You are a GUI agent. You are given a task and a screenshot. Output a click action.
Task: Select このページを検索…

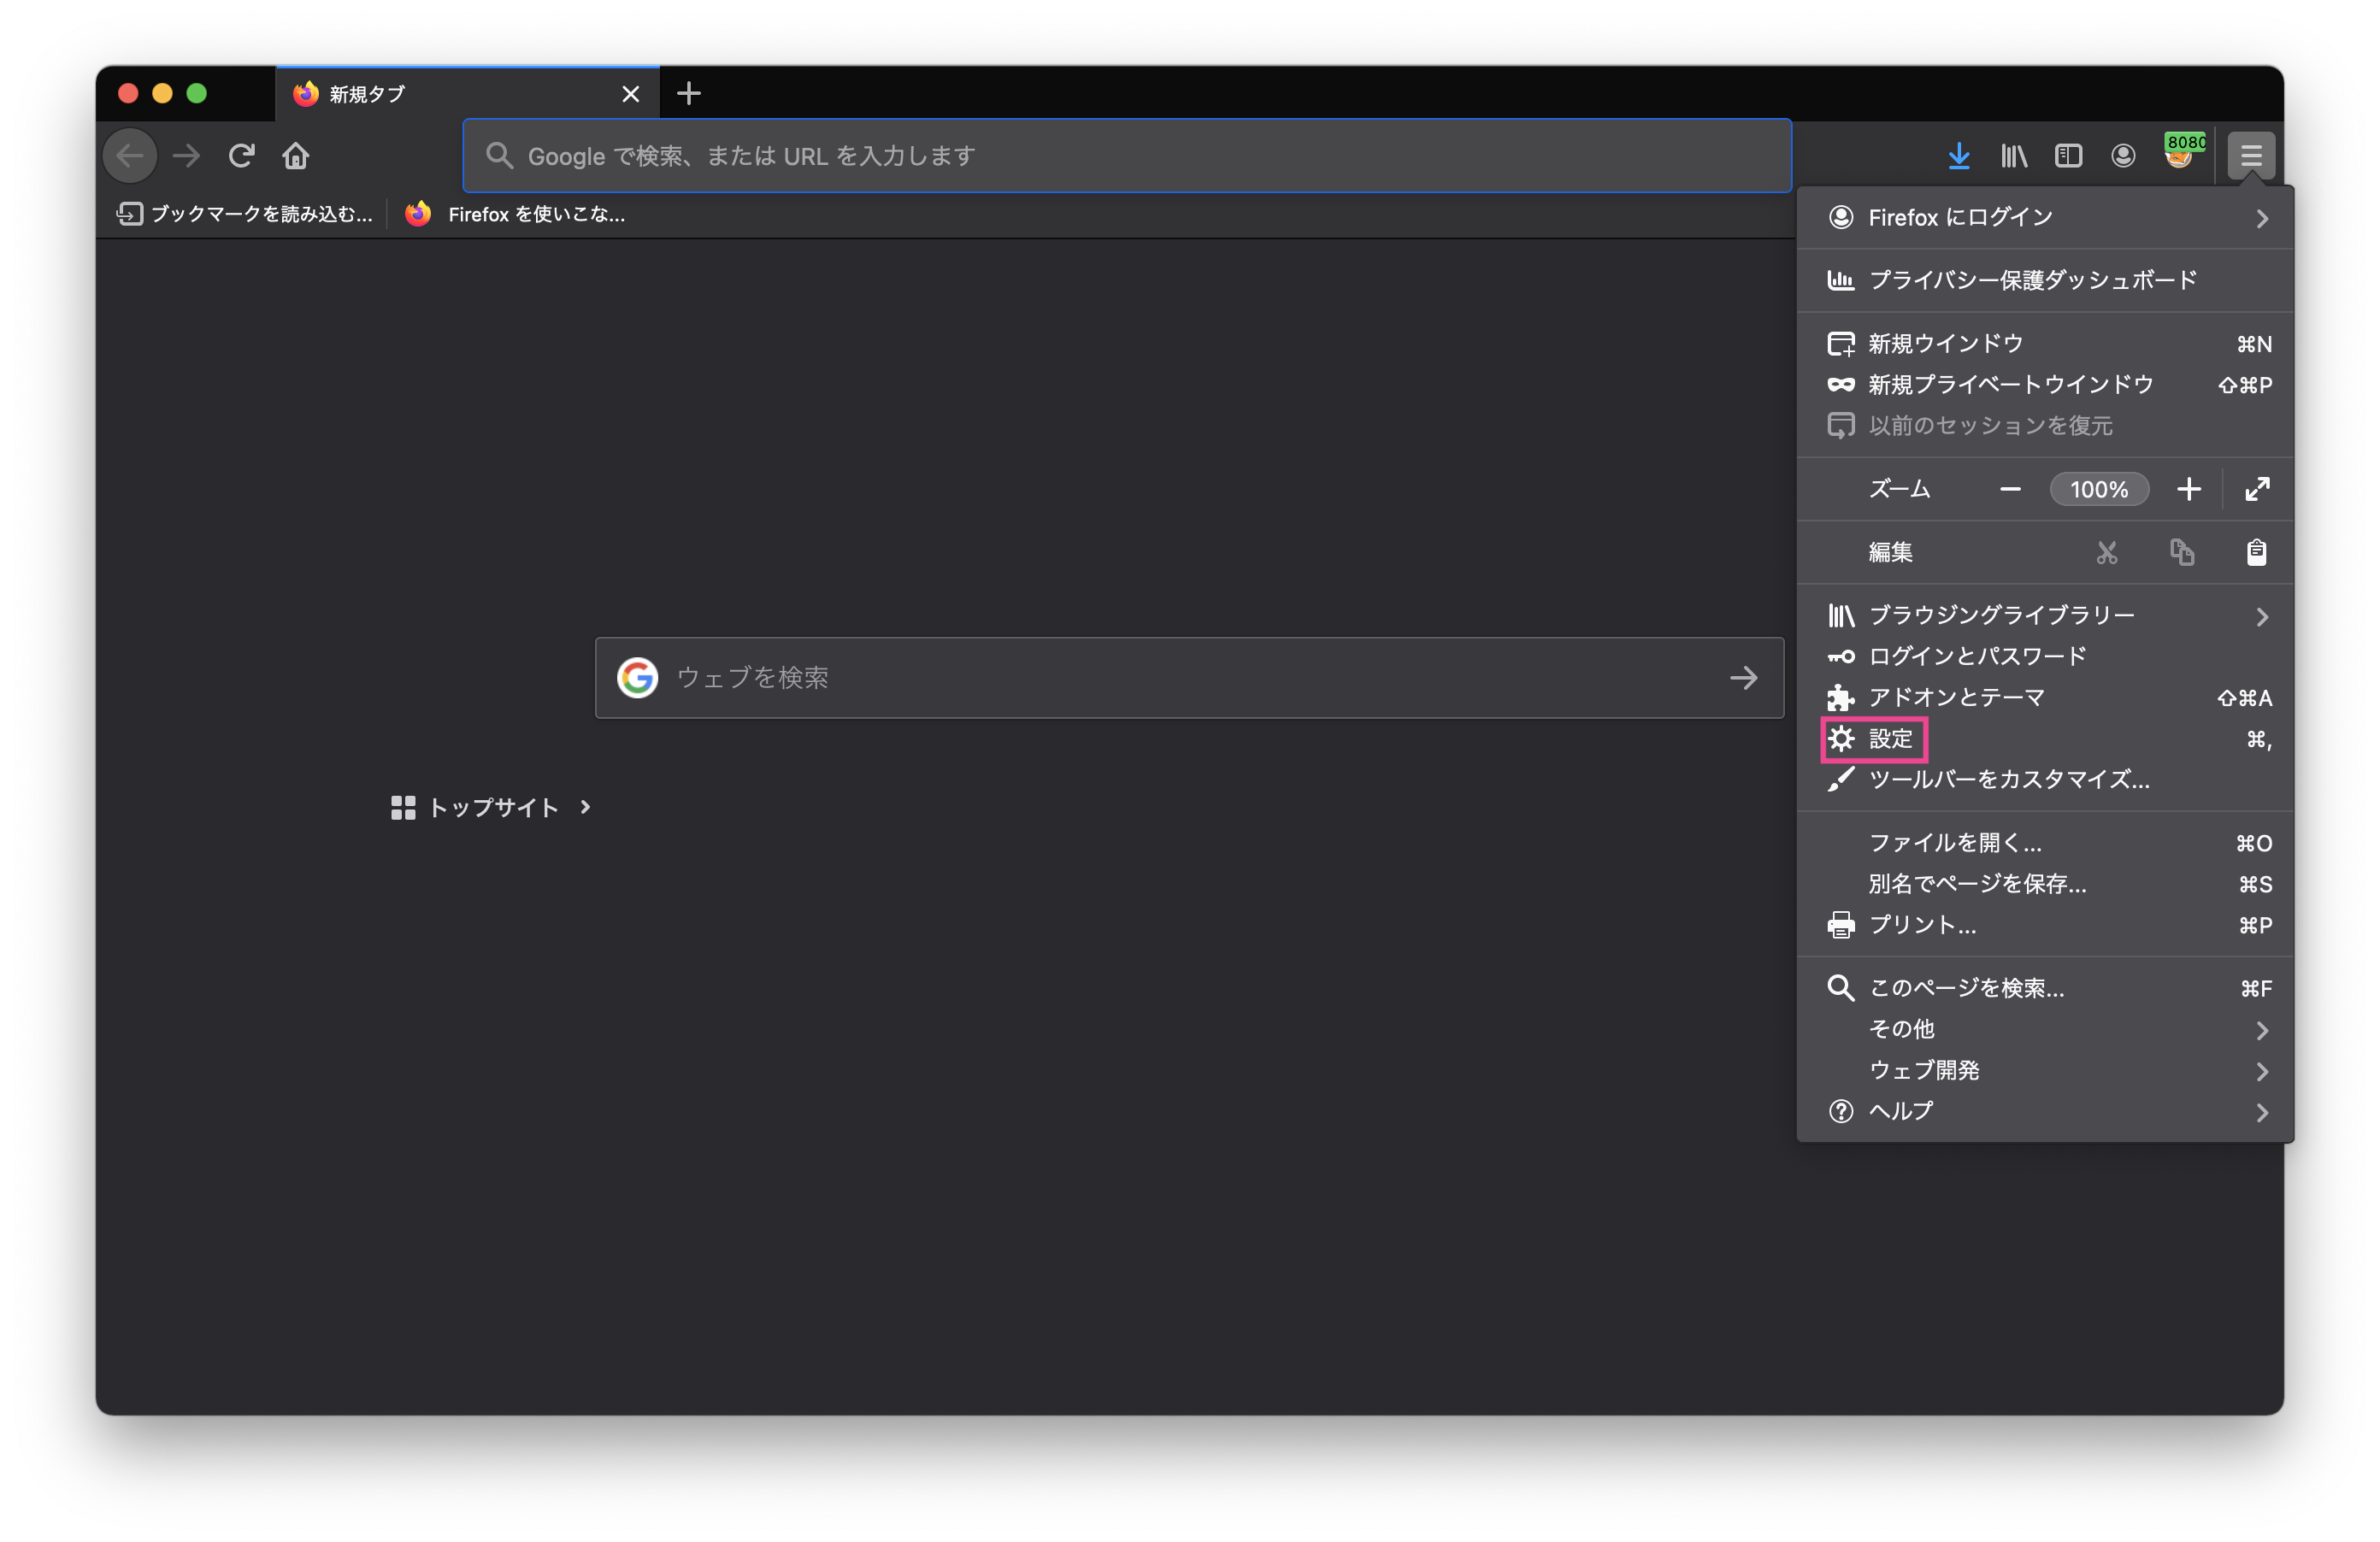[2045, 988]
